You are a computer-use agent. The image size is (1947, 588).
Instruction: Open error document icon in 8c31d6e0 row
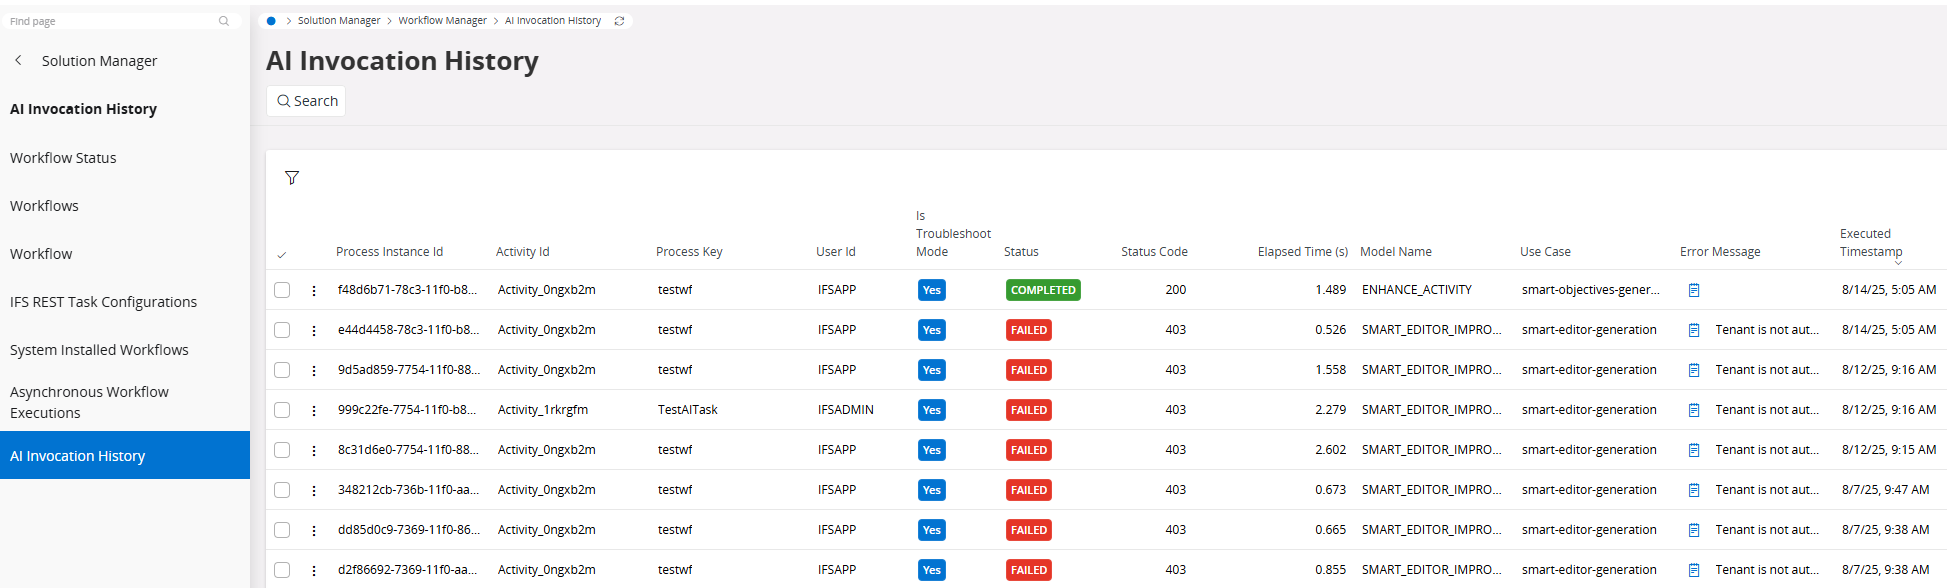pyautogui.click(x=1694, y=450)
